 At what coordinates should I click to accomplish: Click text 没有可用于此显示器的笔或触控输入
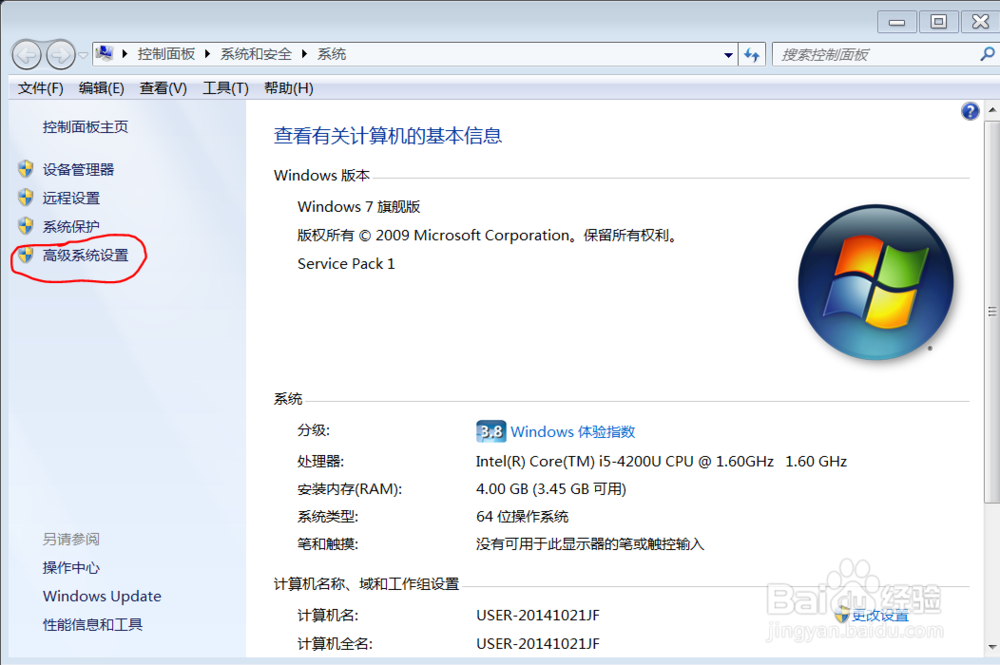coord(590,544)
